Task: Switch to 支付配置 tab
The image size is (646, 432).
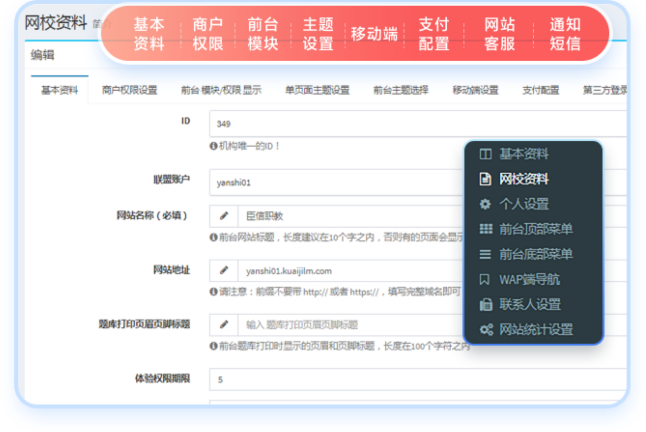Action: pyautogui.click(x=541, y=90)
